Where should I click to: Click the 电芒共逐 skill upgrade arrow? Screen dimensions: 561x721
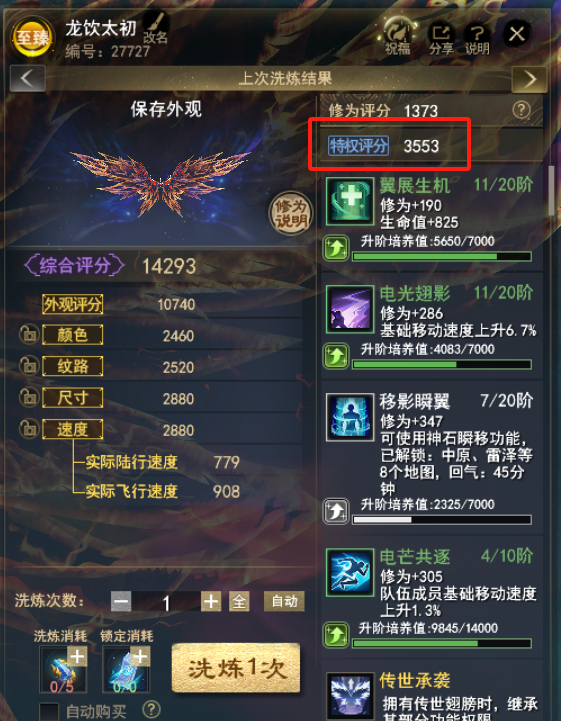pyautogui.click(x=336, y=635)
